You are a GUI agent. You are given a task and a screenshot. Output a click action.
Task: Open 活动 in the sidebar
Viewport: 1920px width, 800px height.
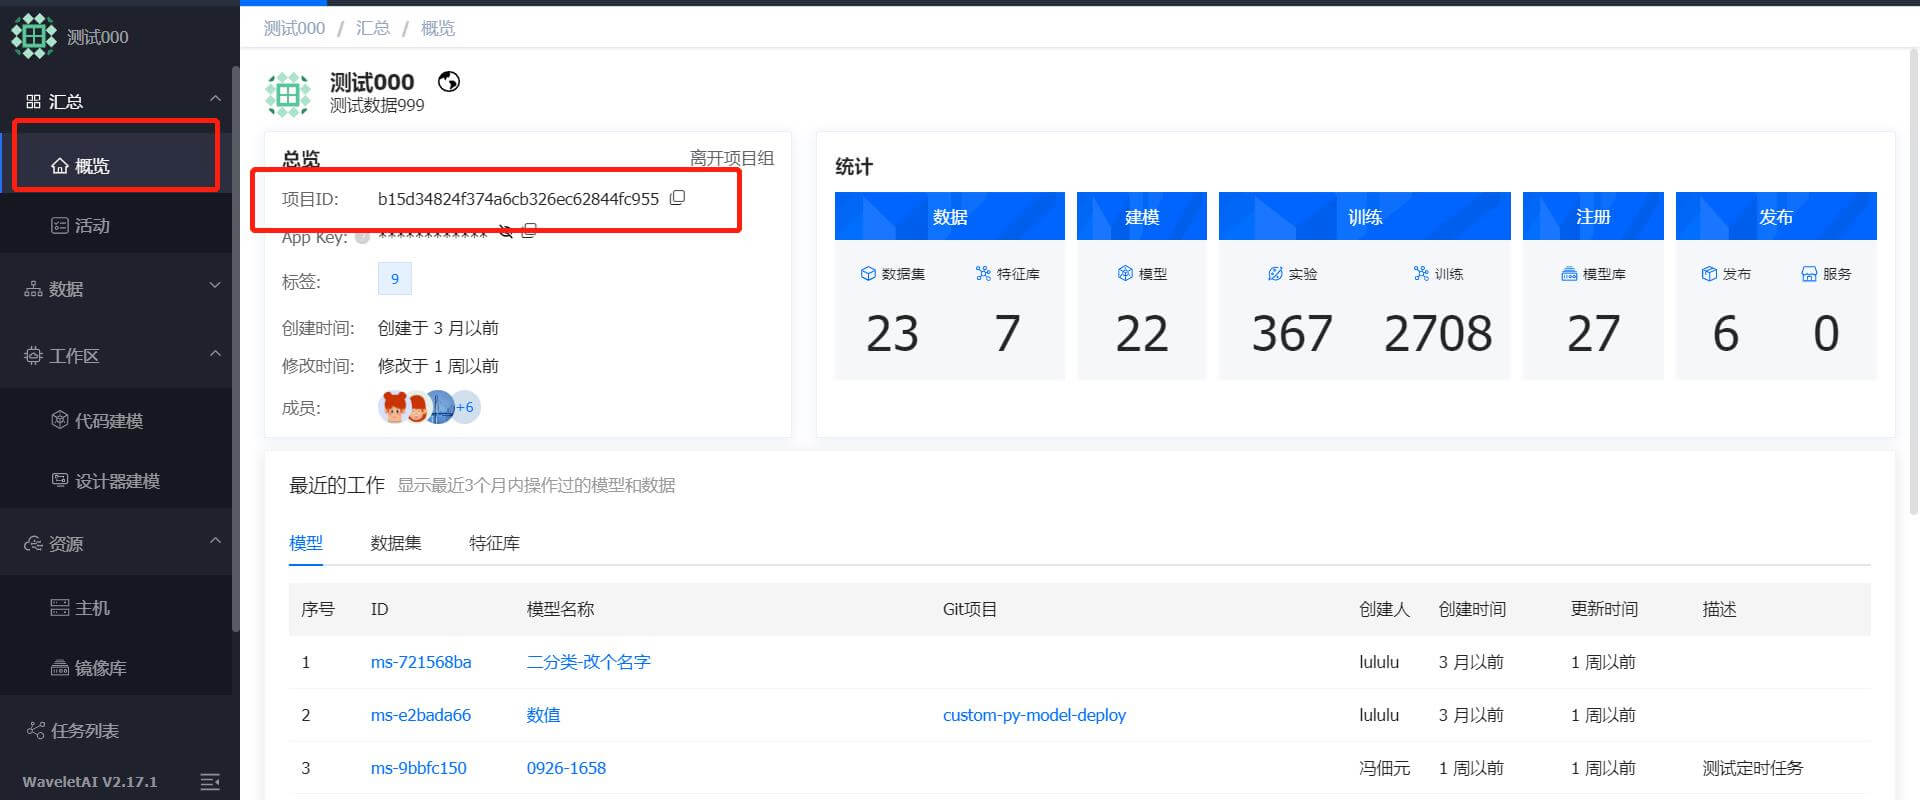coord(116,226)
